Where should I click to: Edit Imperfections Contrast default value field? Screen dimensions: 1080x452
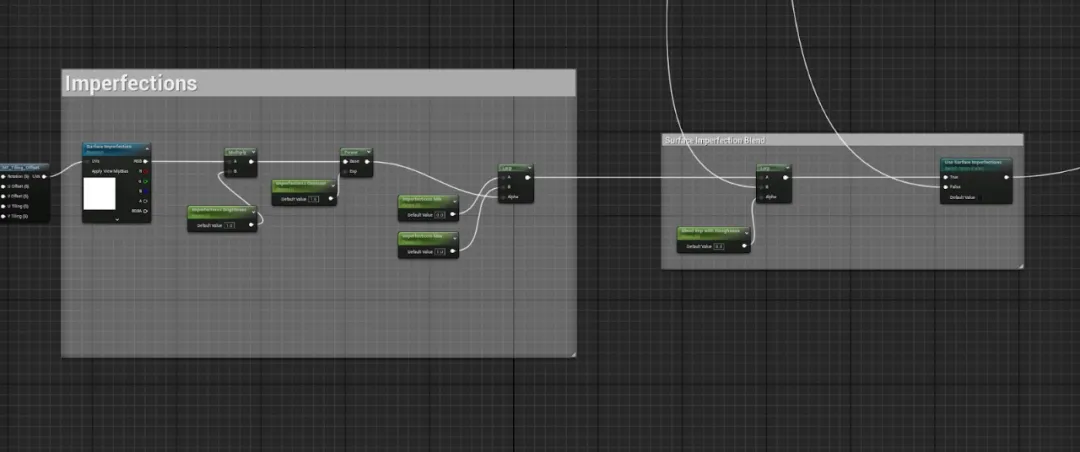point(313,199)
